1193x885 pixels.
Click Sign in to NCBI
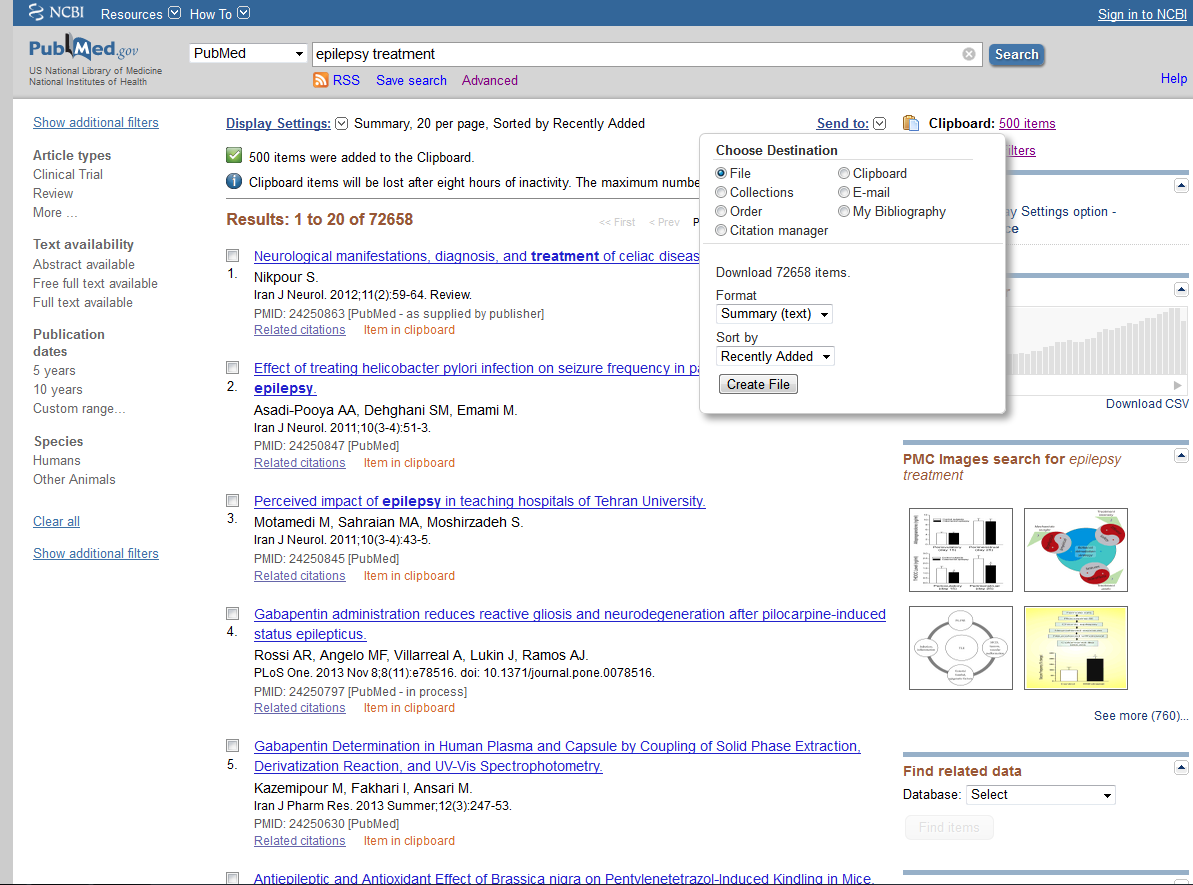coord(1142,14)
